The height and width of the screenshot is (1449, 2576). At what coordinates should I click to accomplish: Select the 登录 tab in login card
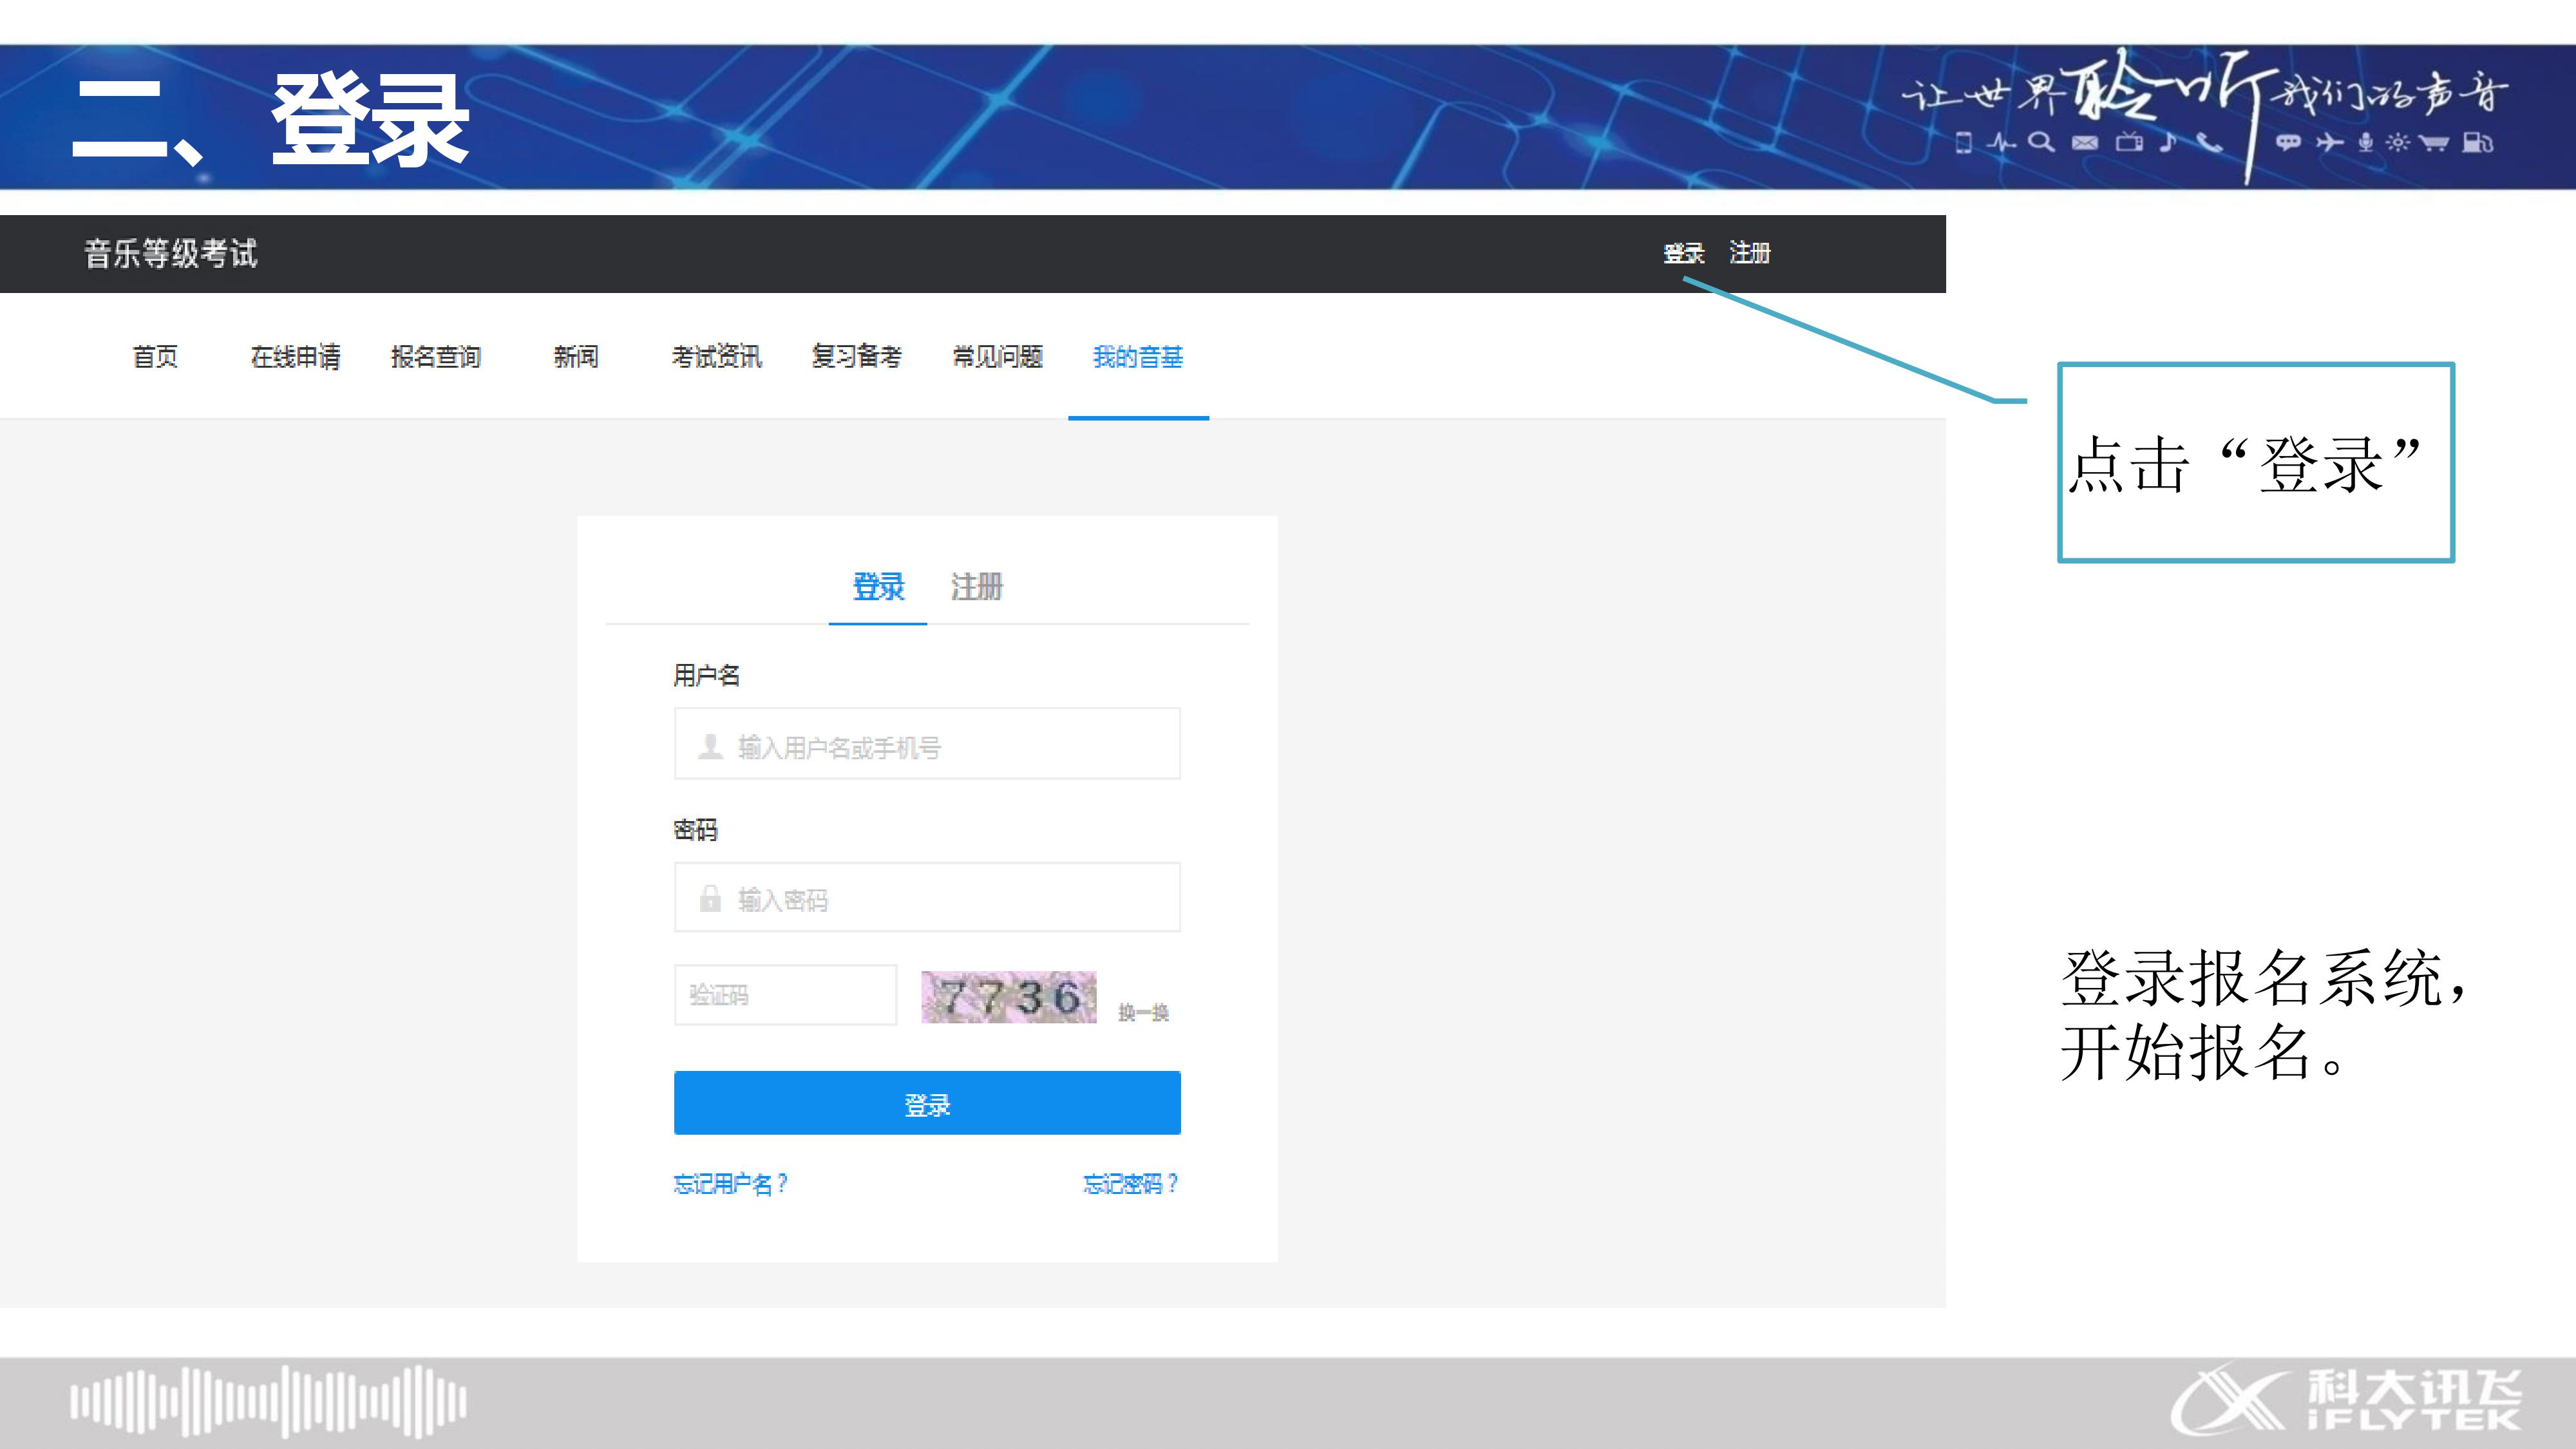pos(878,587)
